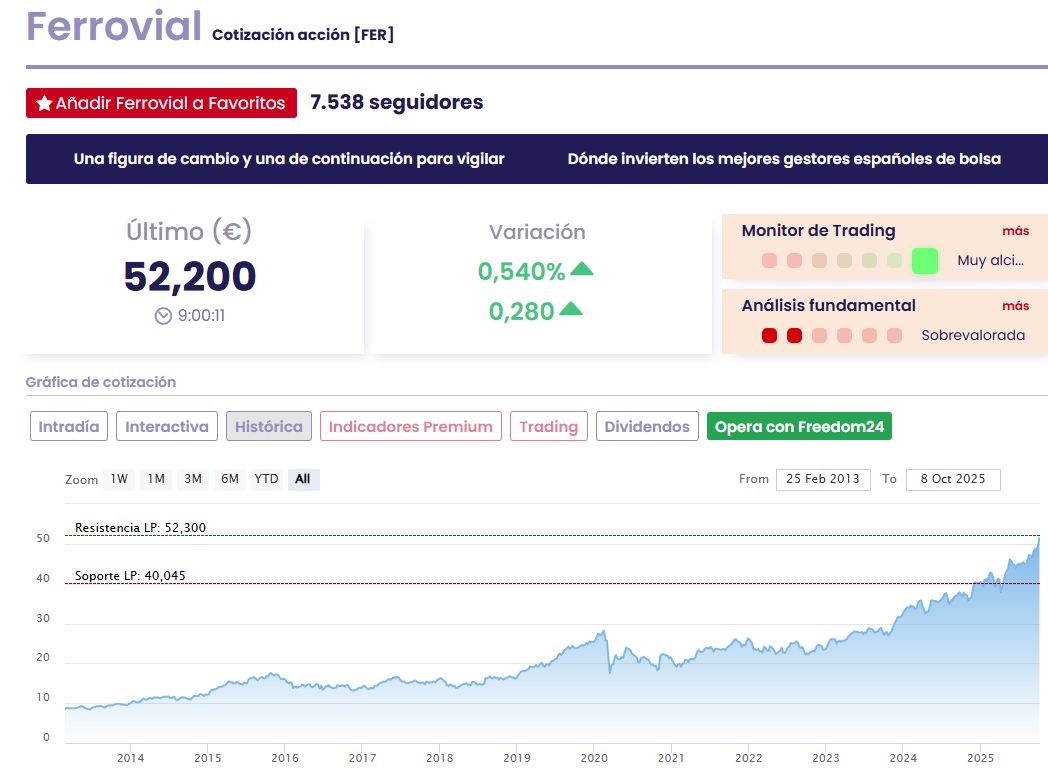Screen dimensions: 1048x778
Task: Click Opera con Freedom24 button
Action: tap(799, 426)
